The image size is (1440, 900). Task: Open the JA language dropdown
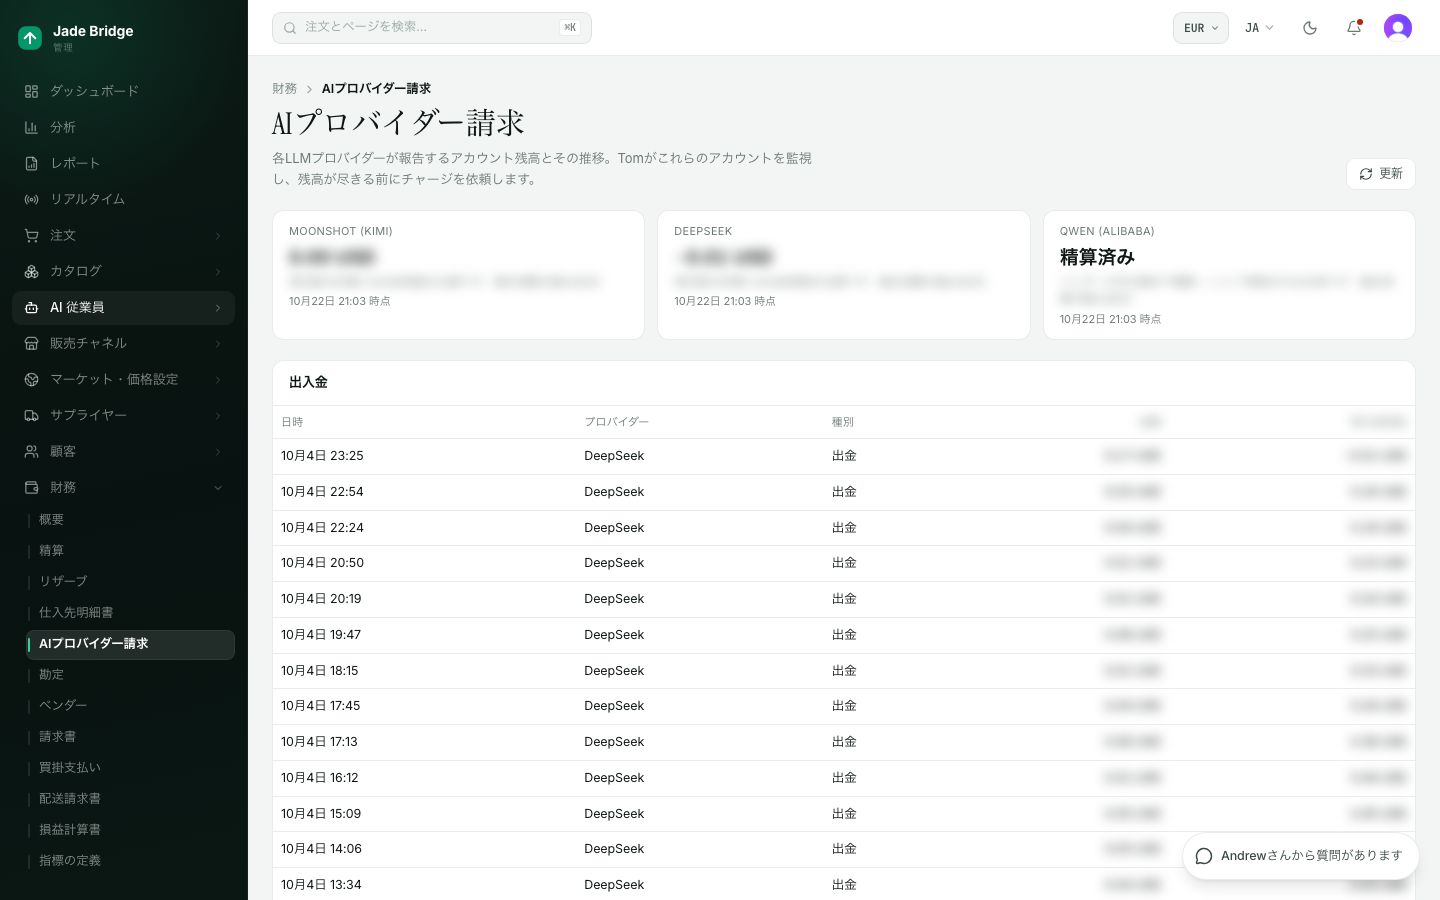(1259, 28)
